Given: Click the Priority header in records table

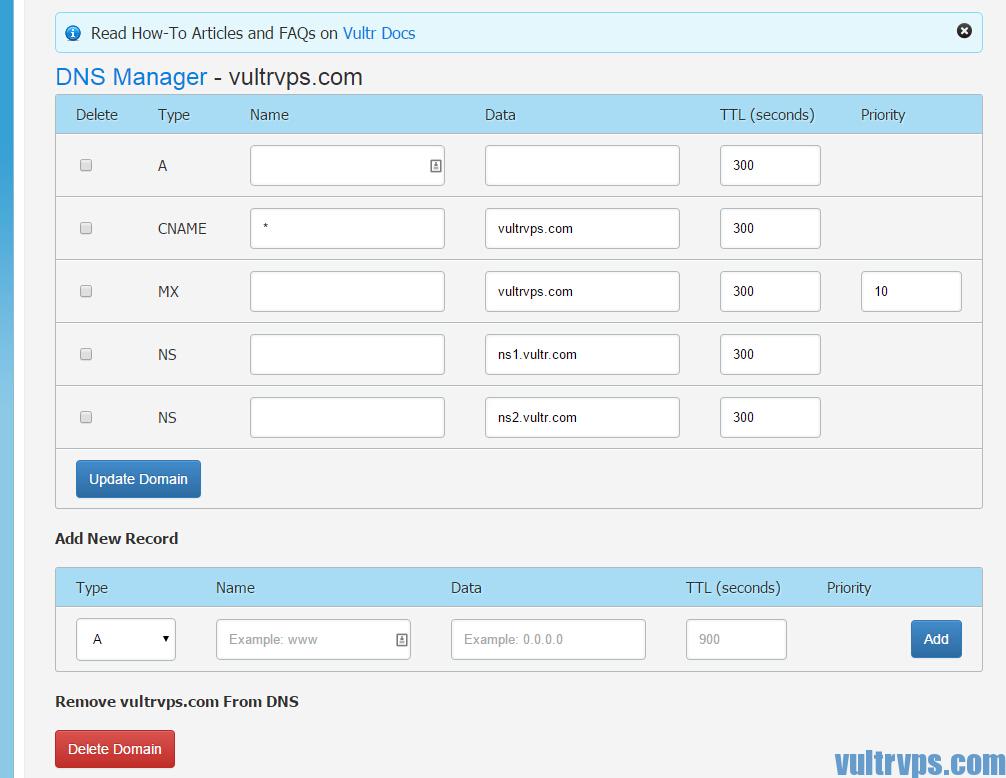Looking at the screenshot, I should pyautogui.click(x=883, y=115).
